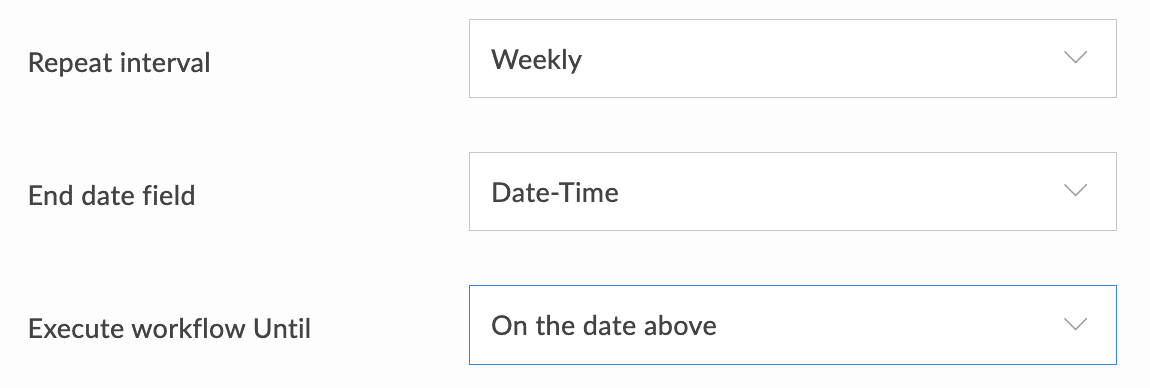The width and height of the screenshot is (1150, 388).
Task: Click the On the date above value
Action: coord(604,325)
